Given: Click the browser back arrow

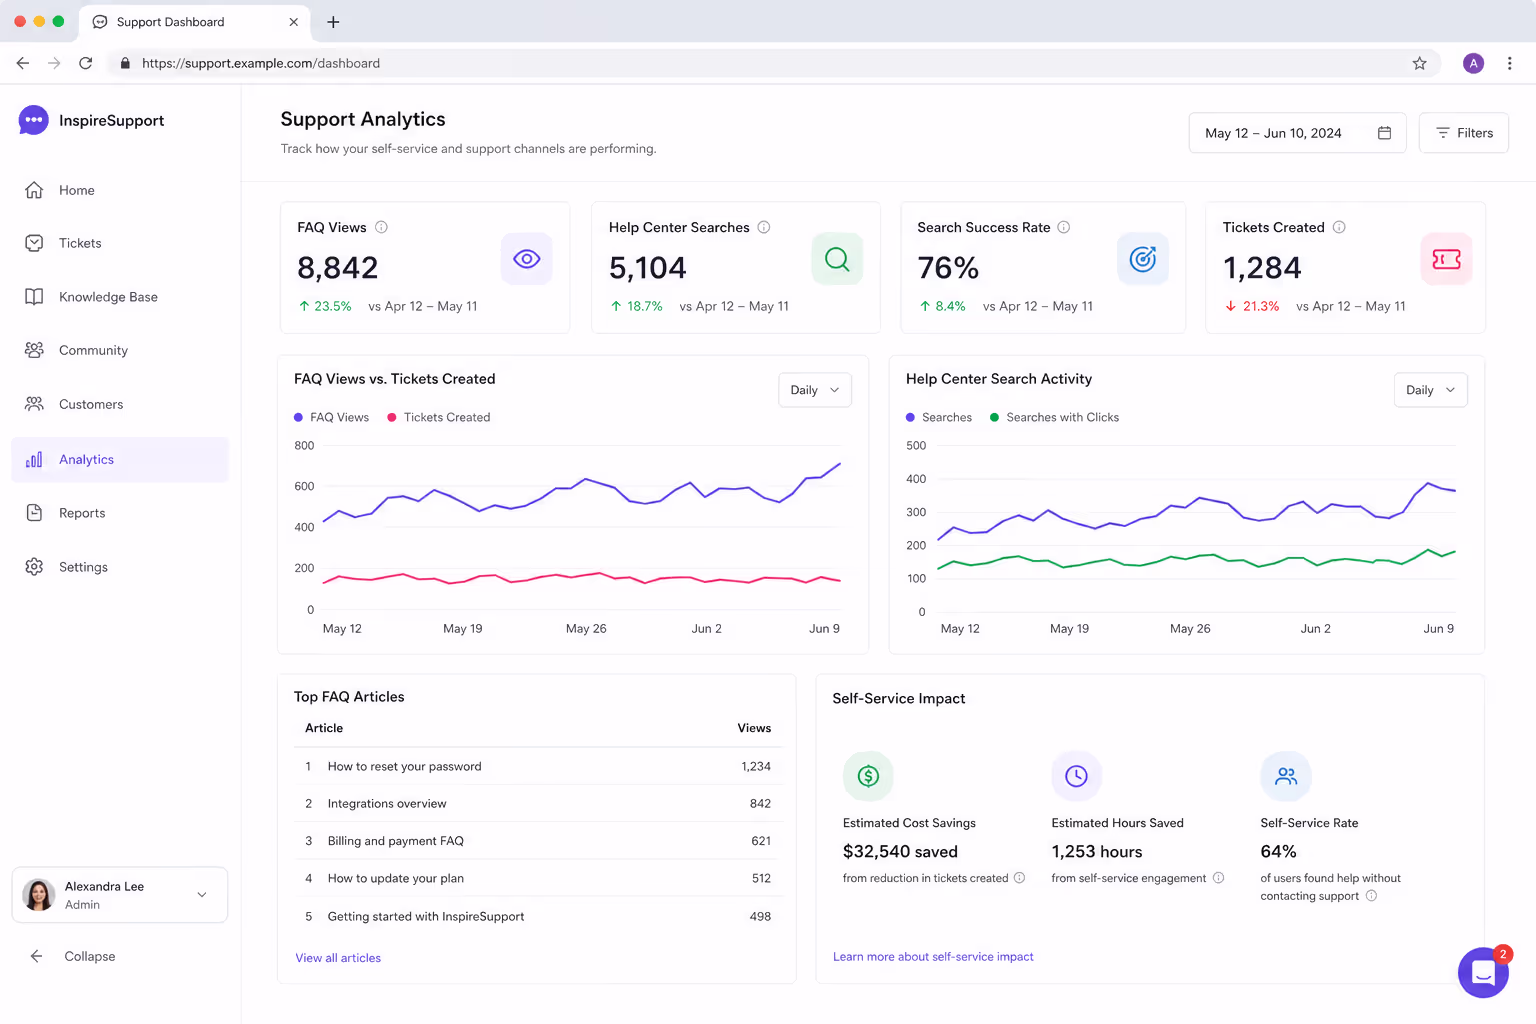Looking at the screenshot, I should [23, 63].
